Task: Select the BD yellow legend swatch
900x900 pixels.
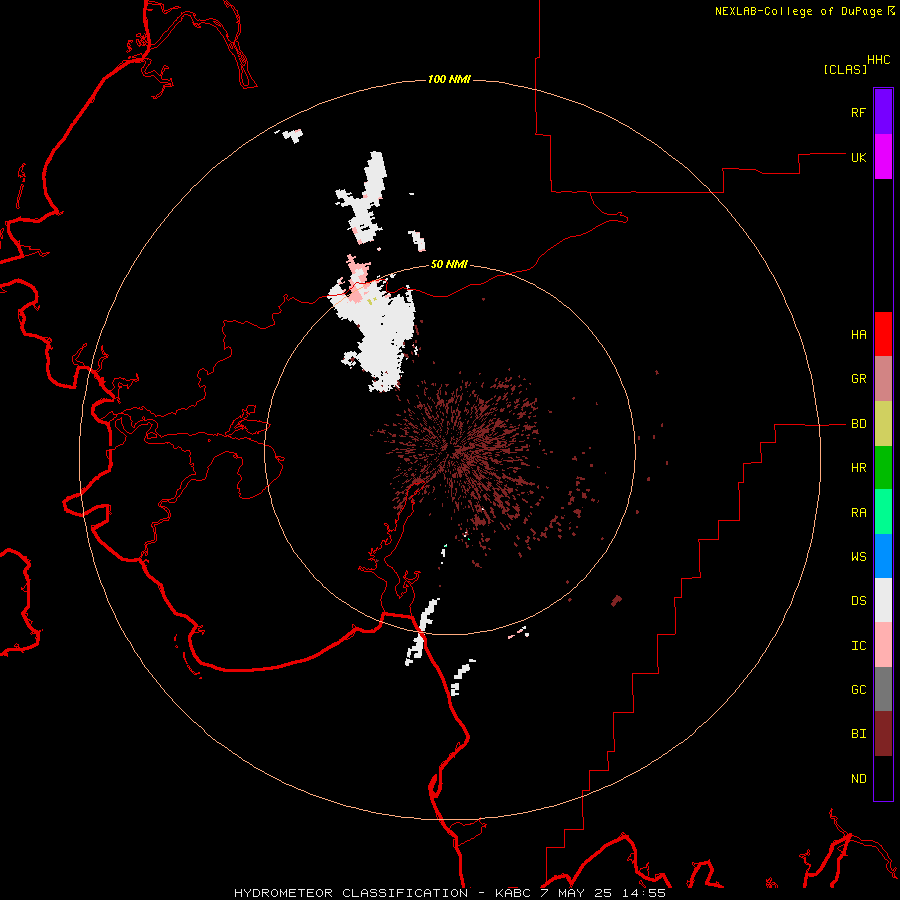Action: click(883, 424)
